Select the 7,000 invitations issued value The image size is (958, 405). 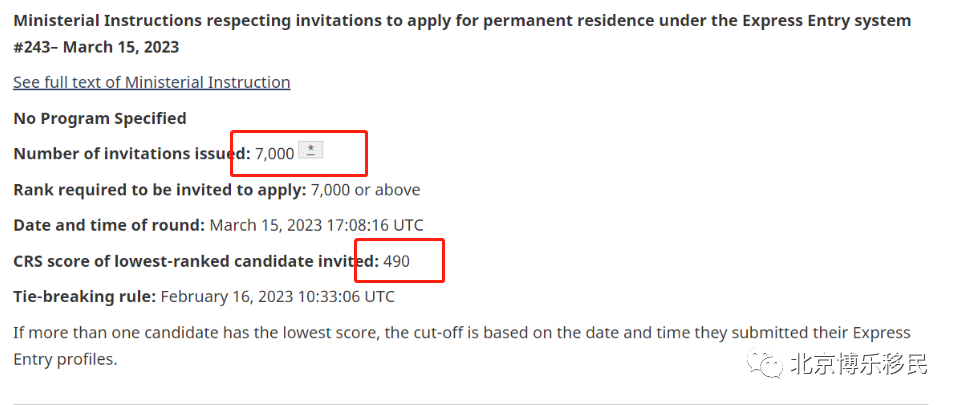(274, 153)
